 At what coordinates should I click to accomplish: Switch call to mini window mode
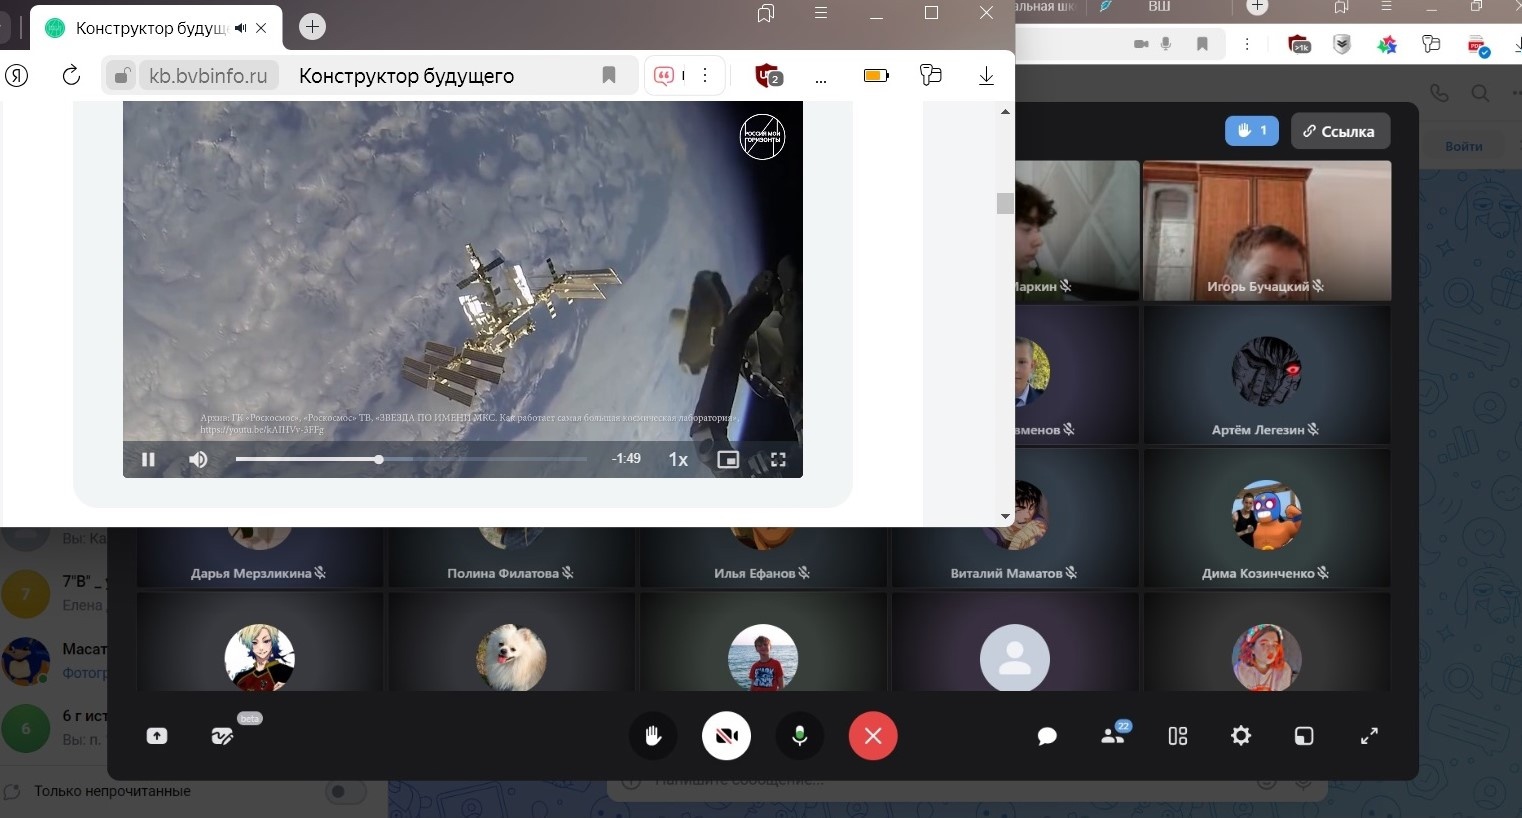pos(1304,736)
